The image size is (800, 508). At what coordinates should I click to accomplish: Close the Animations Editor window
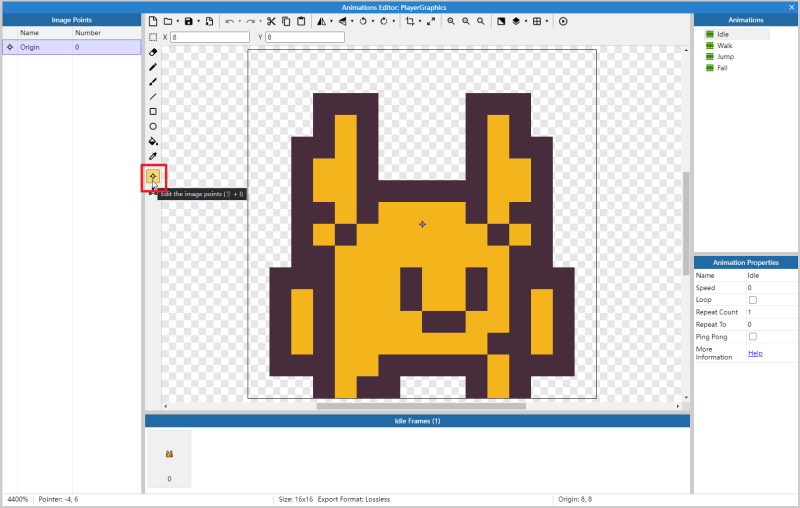click(x=792, y=7)
